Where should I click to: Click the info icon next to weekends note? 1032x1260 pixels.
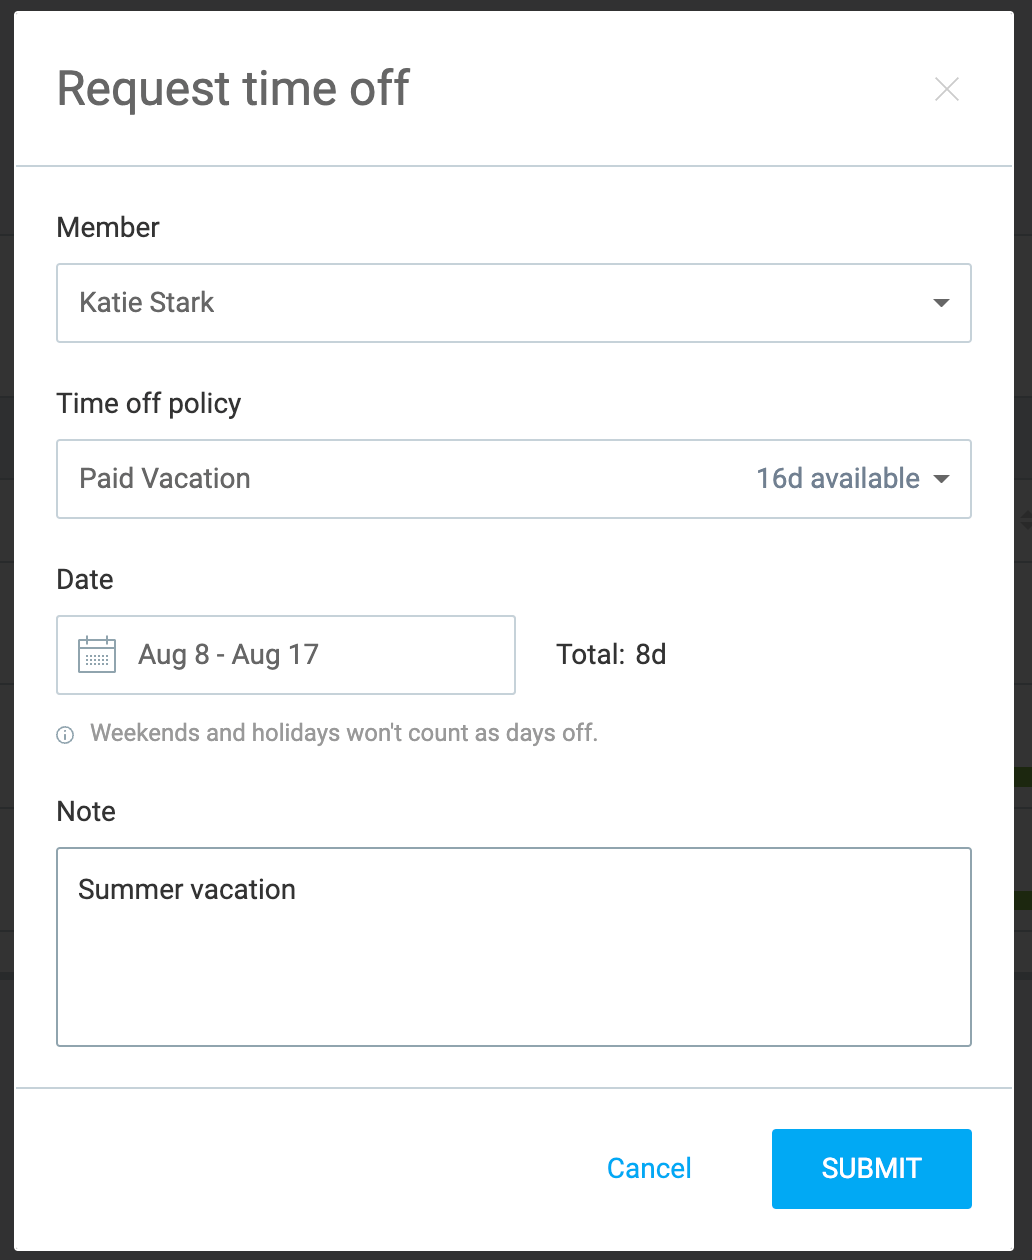click(x=65, y=734)
